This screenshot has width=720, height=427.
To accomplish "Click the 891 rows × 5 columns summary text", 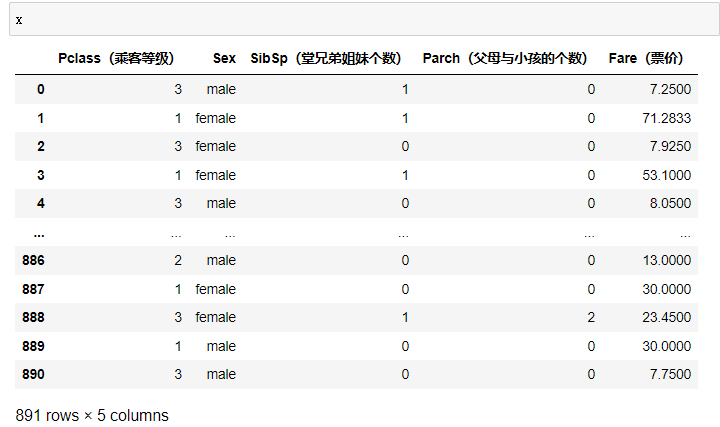I will point(92,414).
